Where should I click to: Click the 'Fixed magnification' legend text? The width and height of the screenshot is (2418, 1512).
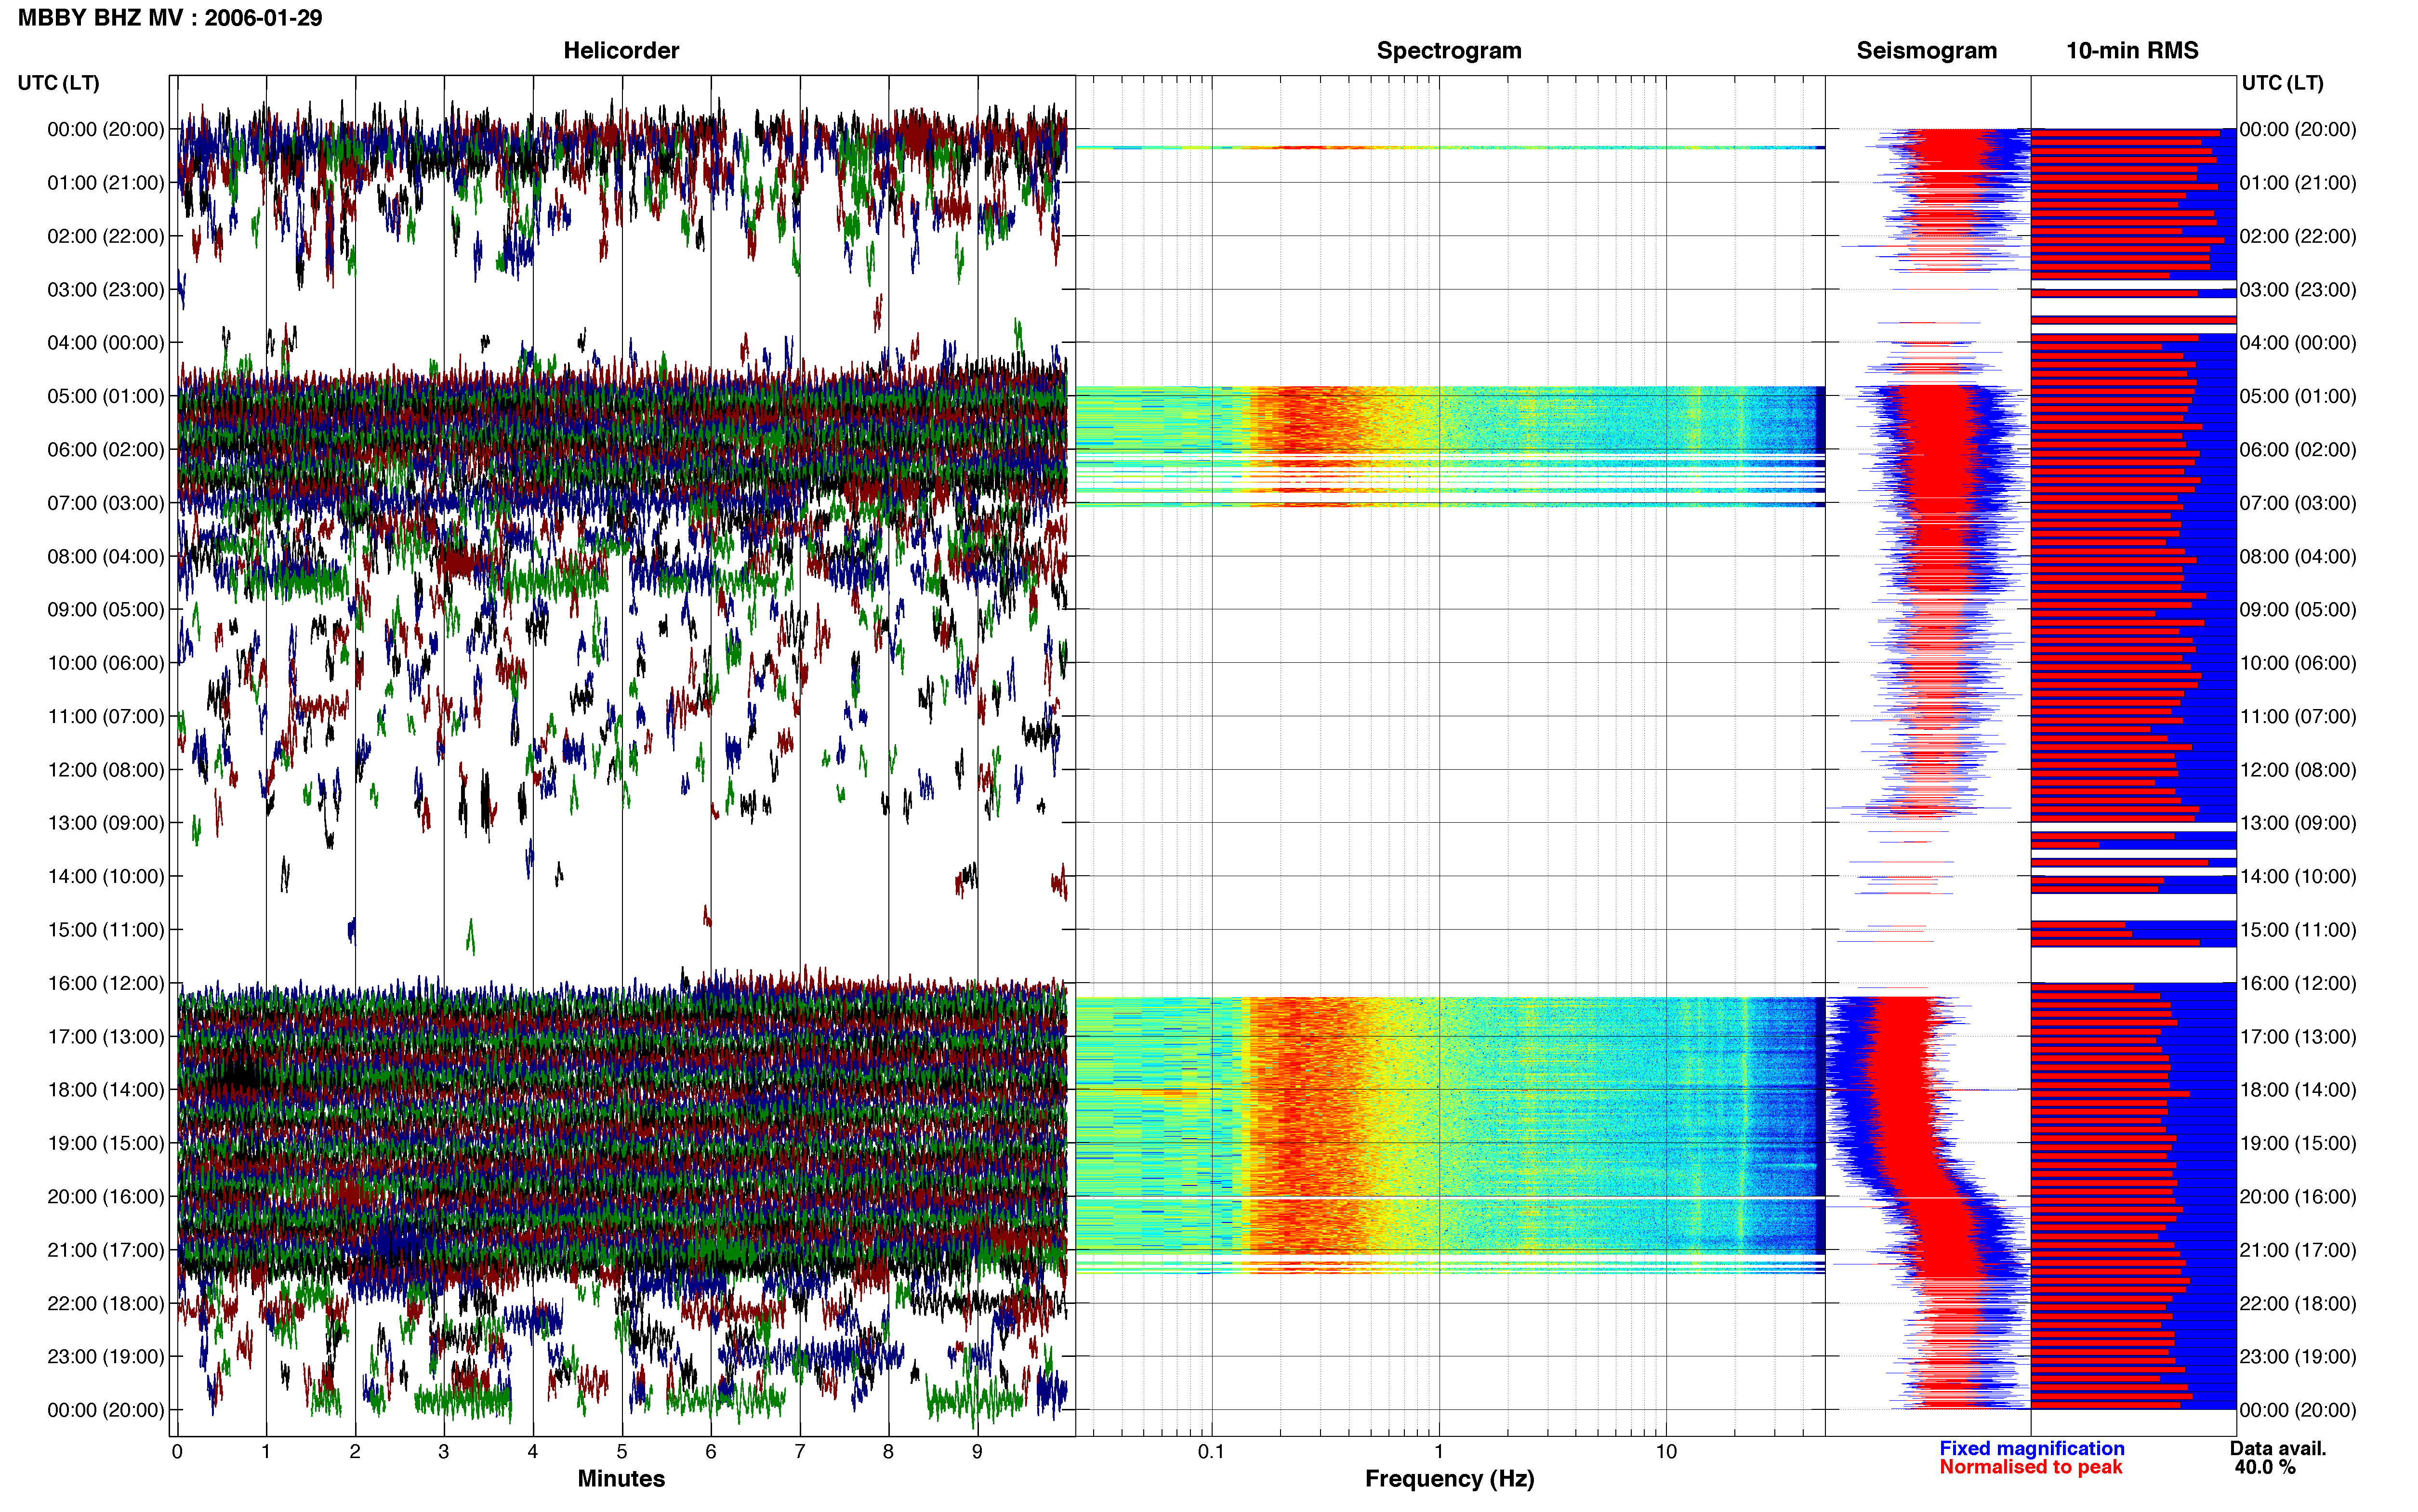(2031, 1448)
